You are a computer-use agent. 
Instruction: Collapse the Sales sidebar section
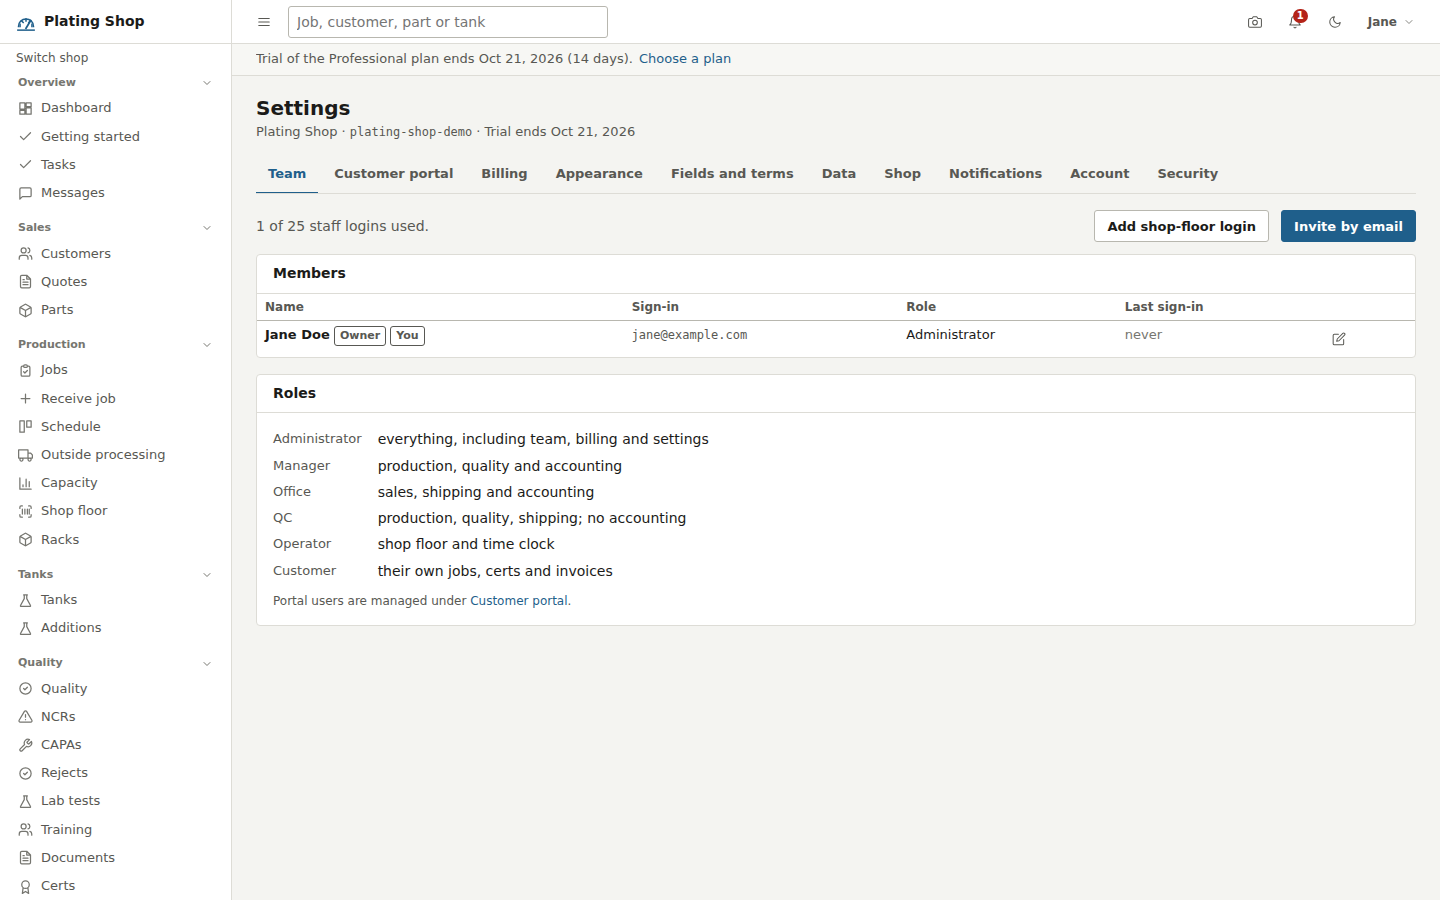207,228
